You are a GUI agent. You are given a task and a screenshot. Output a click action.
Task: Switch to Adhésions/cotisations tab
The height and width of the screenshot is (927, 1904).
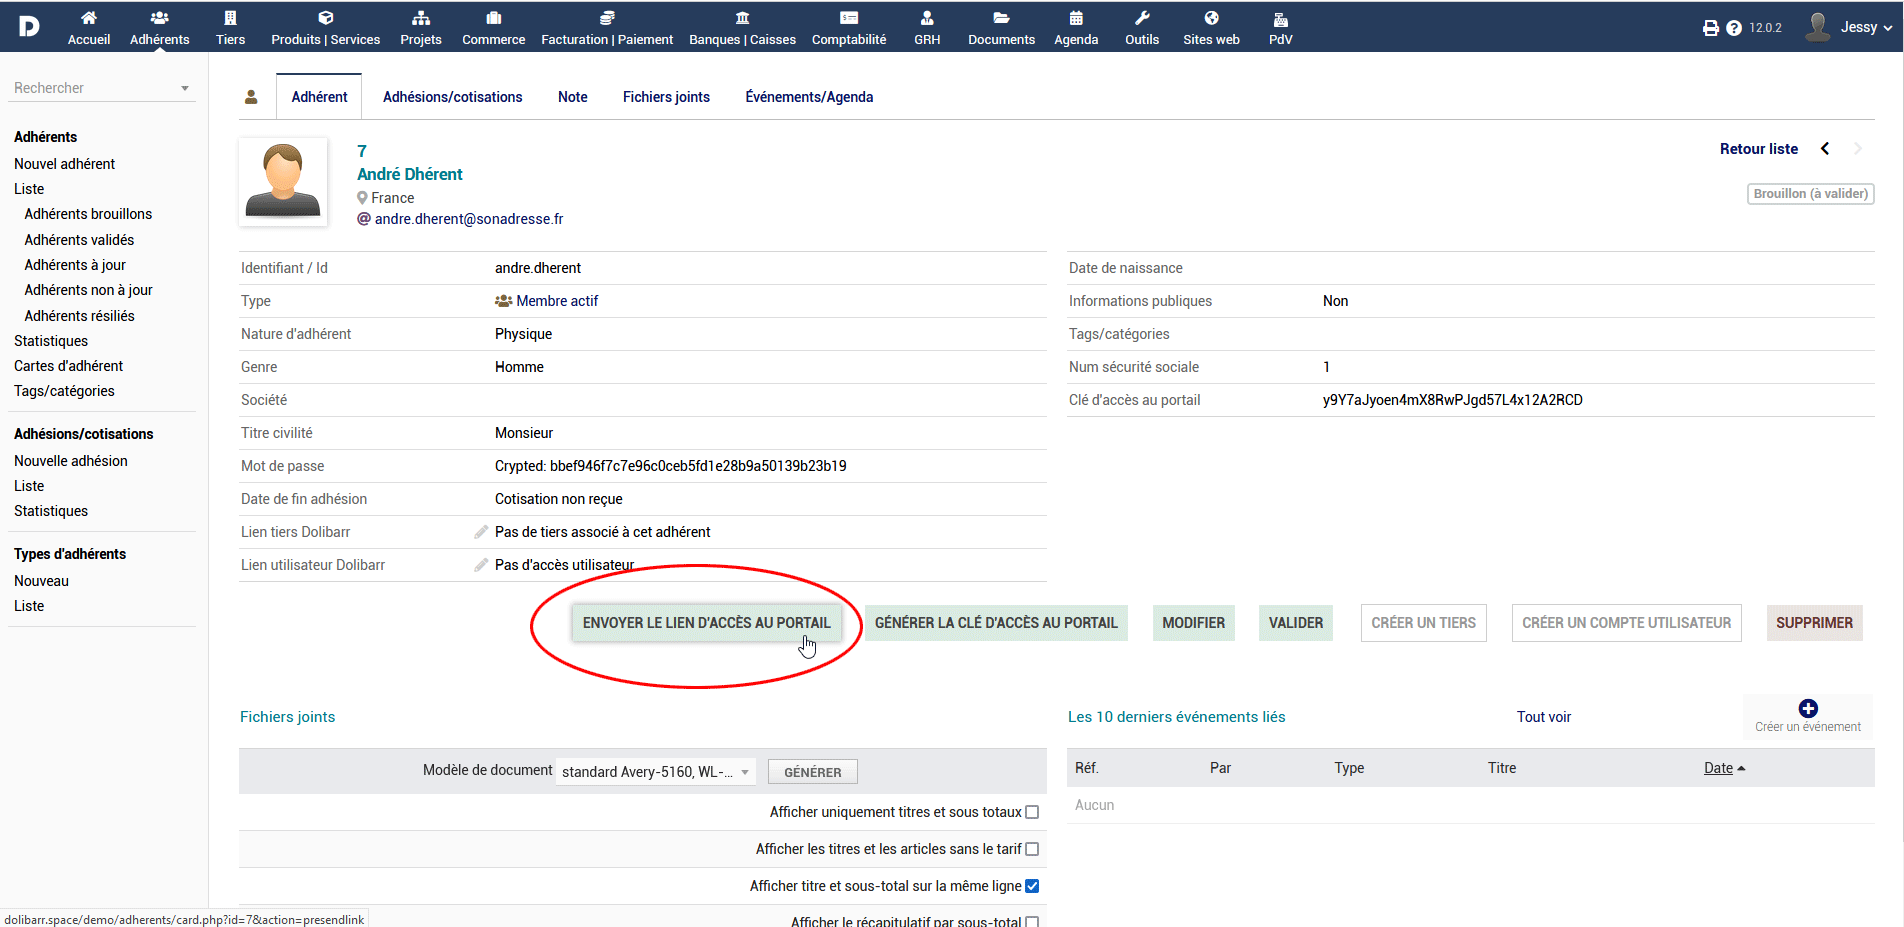(x=452, y=97)
